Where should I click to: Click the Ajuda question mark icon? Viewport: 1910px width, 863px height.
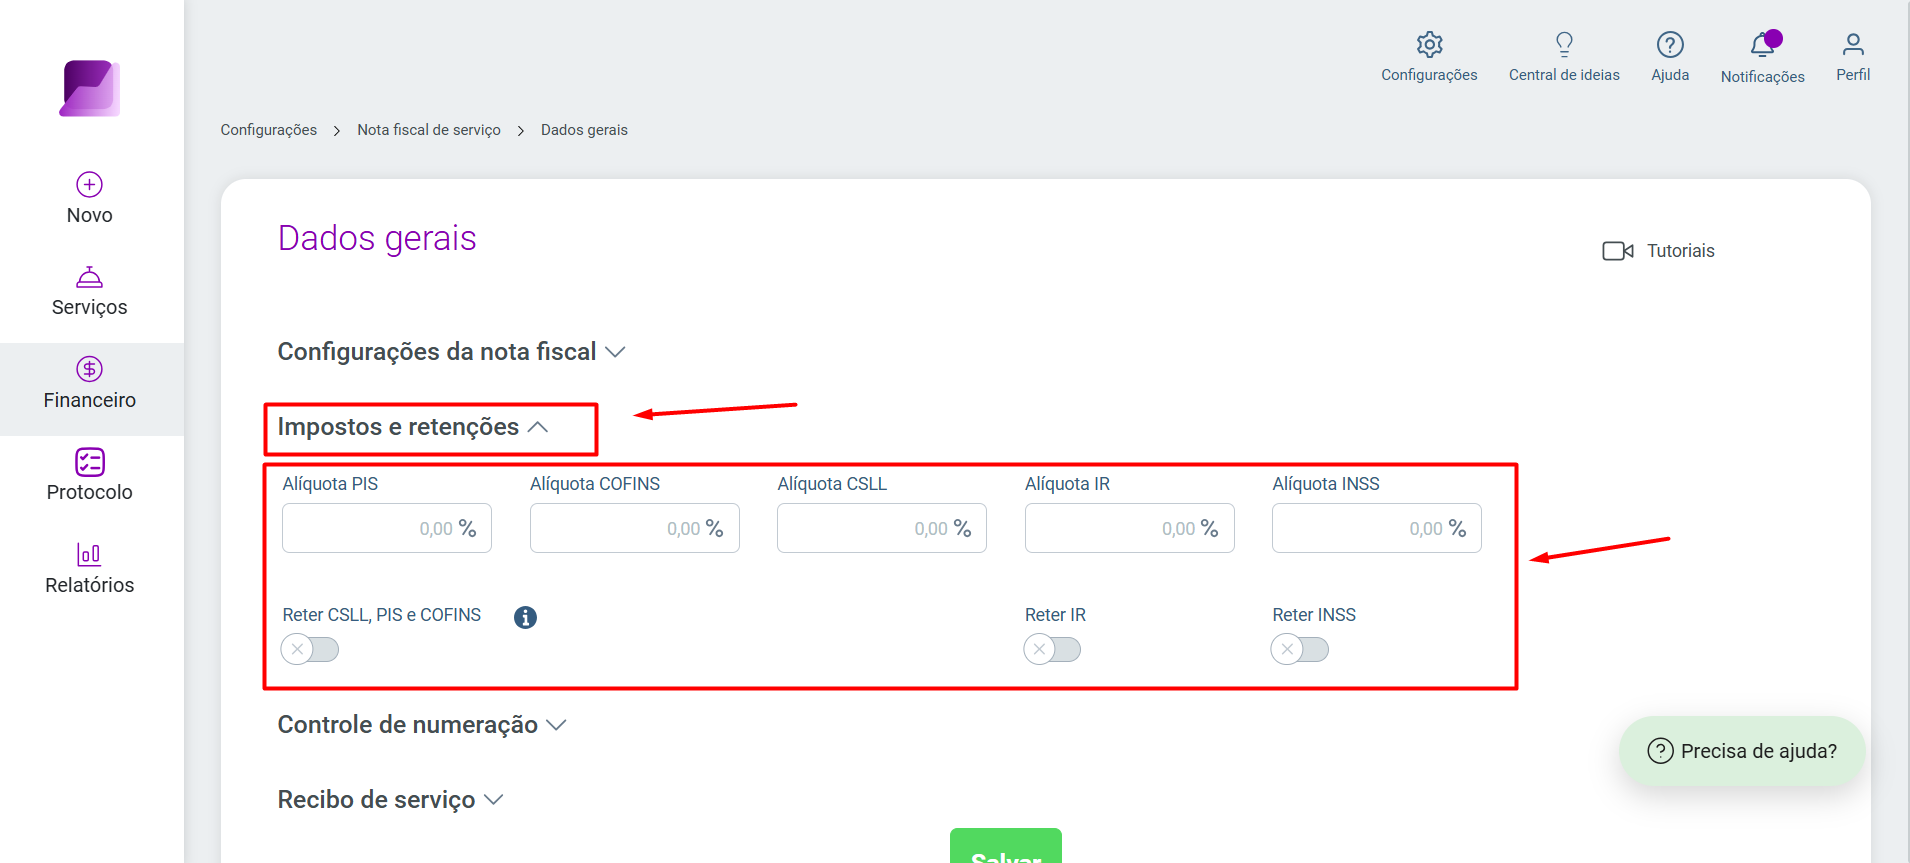pyautogui.click(x=1670, y=45)
